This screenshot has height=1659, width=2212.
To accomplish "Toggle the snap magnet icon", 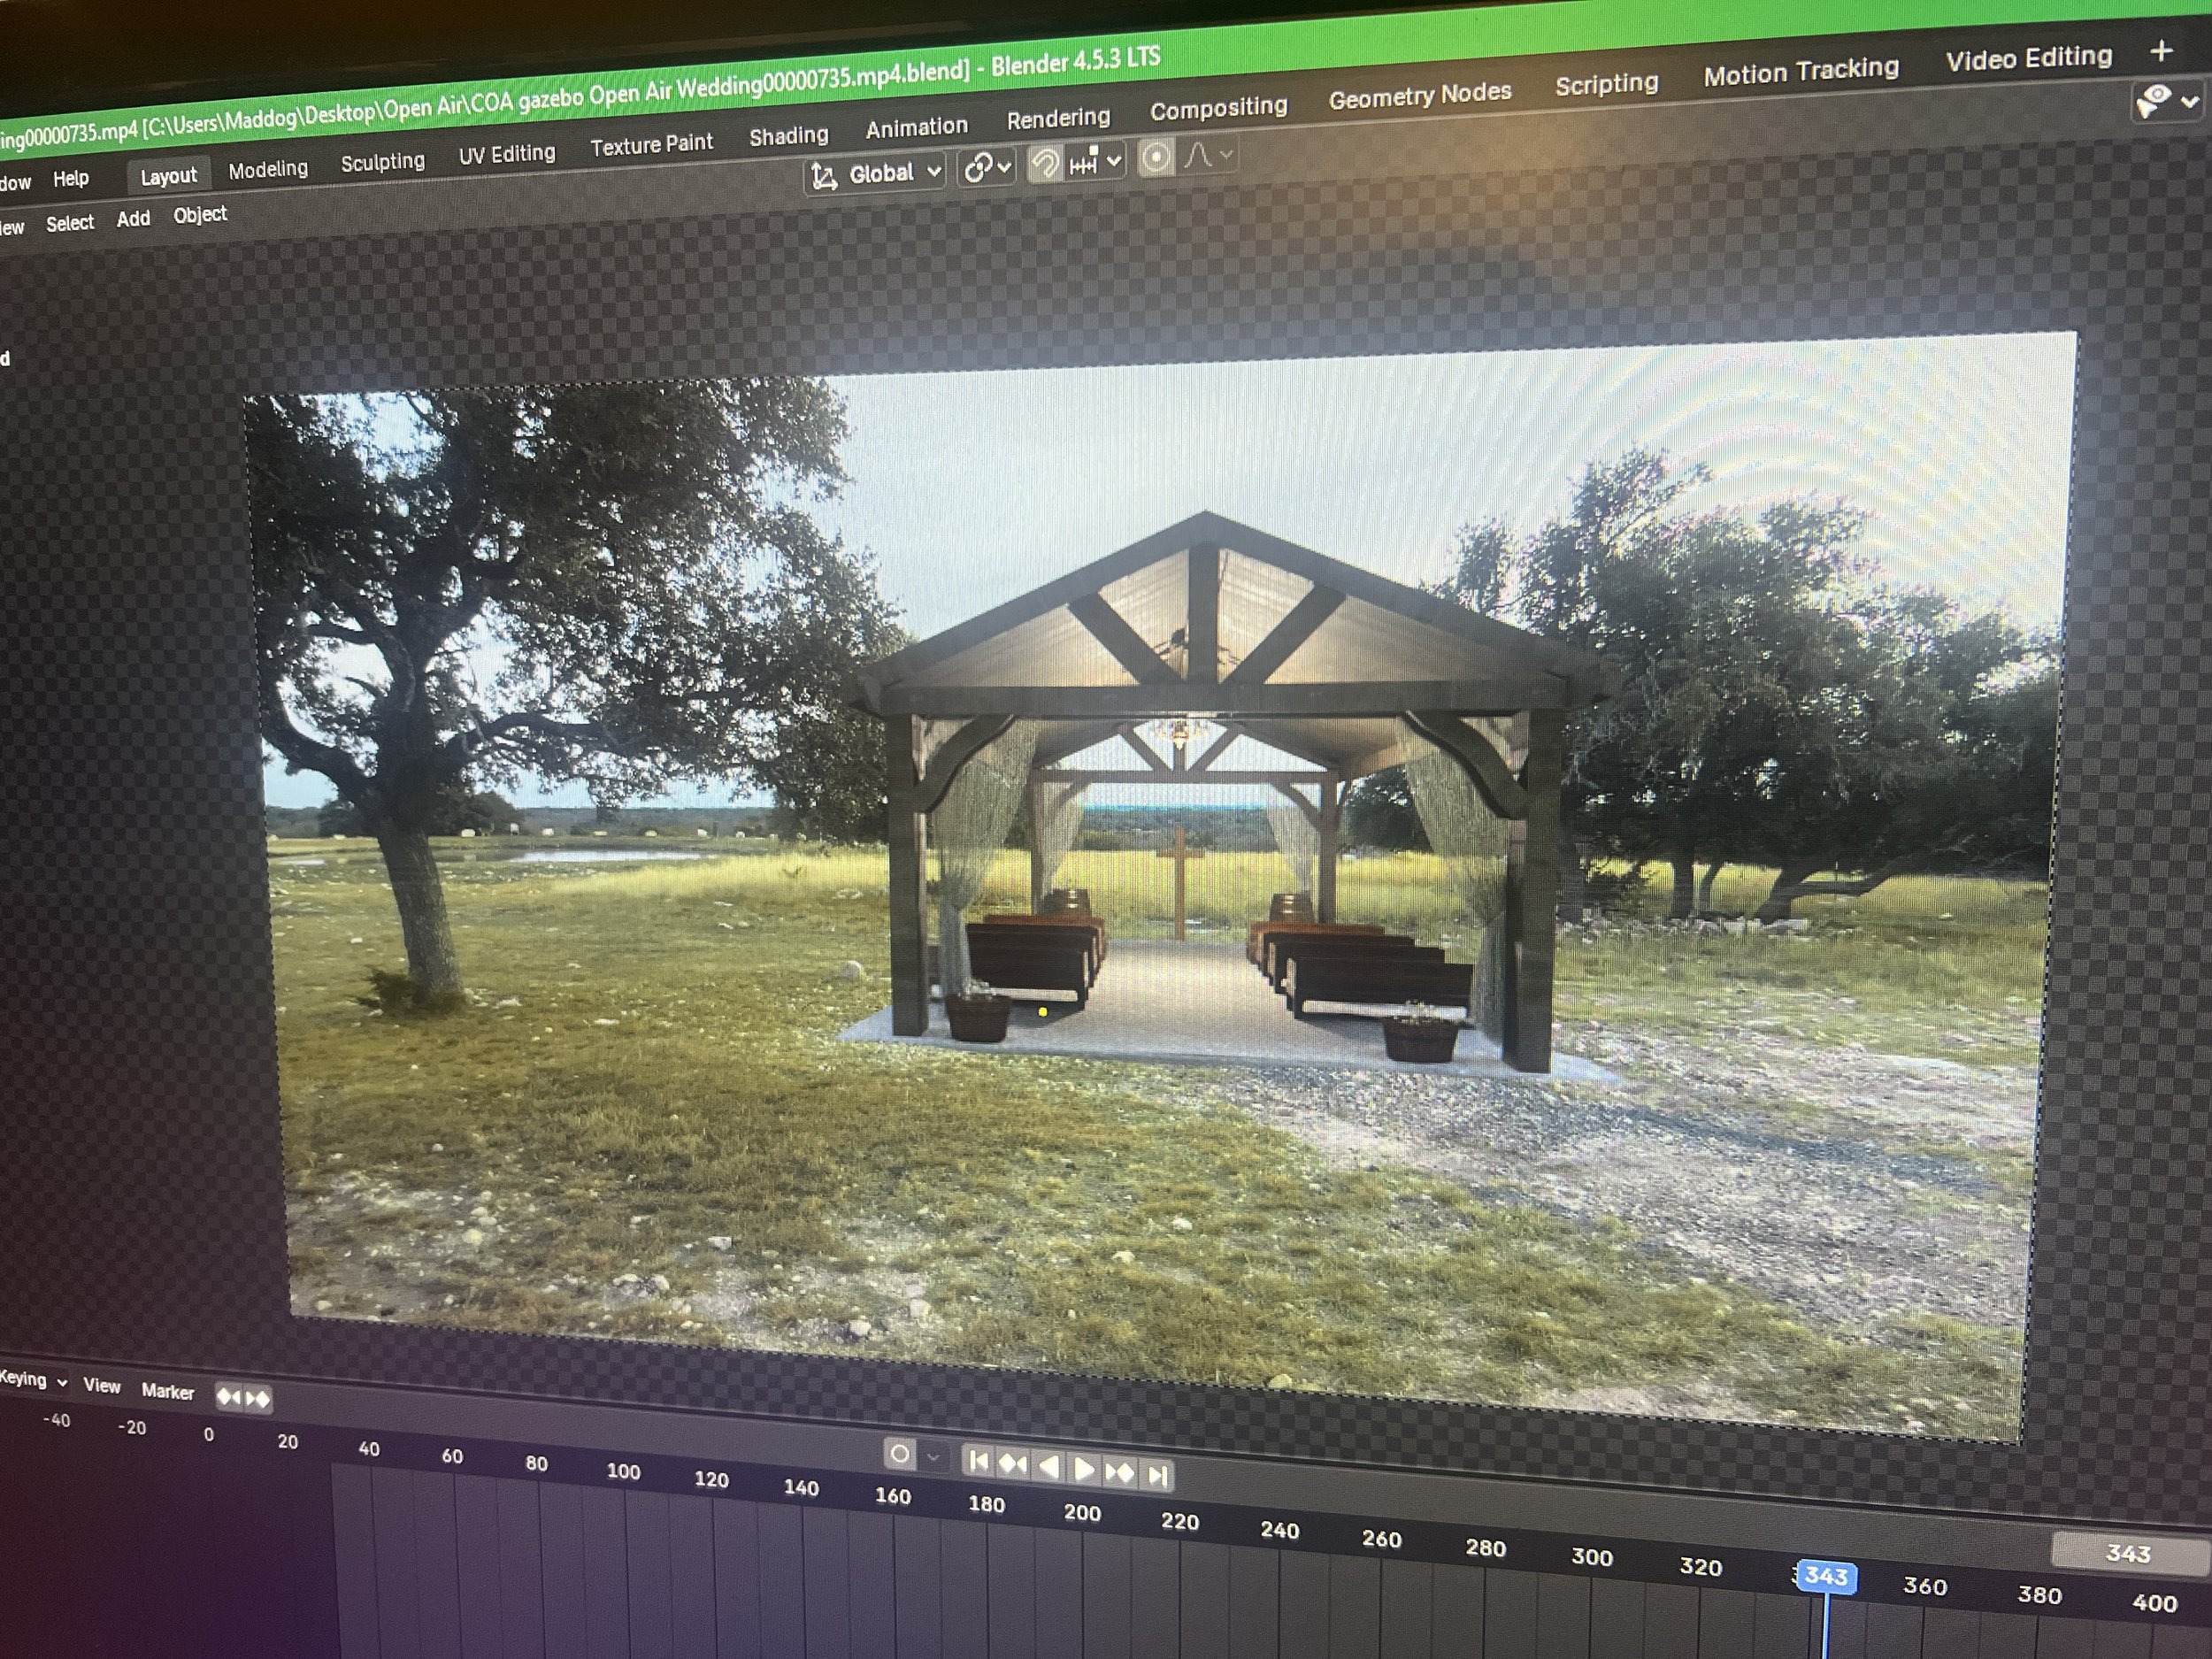I will (1045, 165).
